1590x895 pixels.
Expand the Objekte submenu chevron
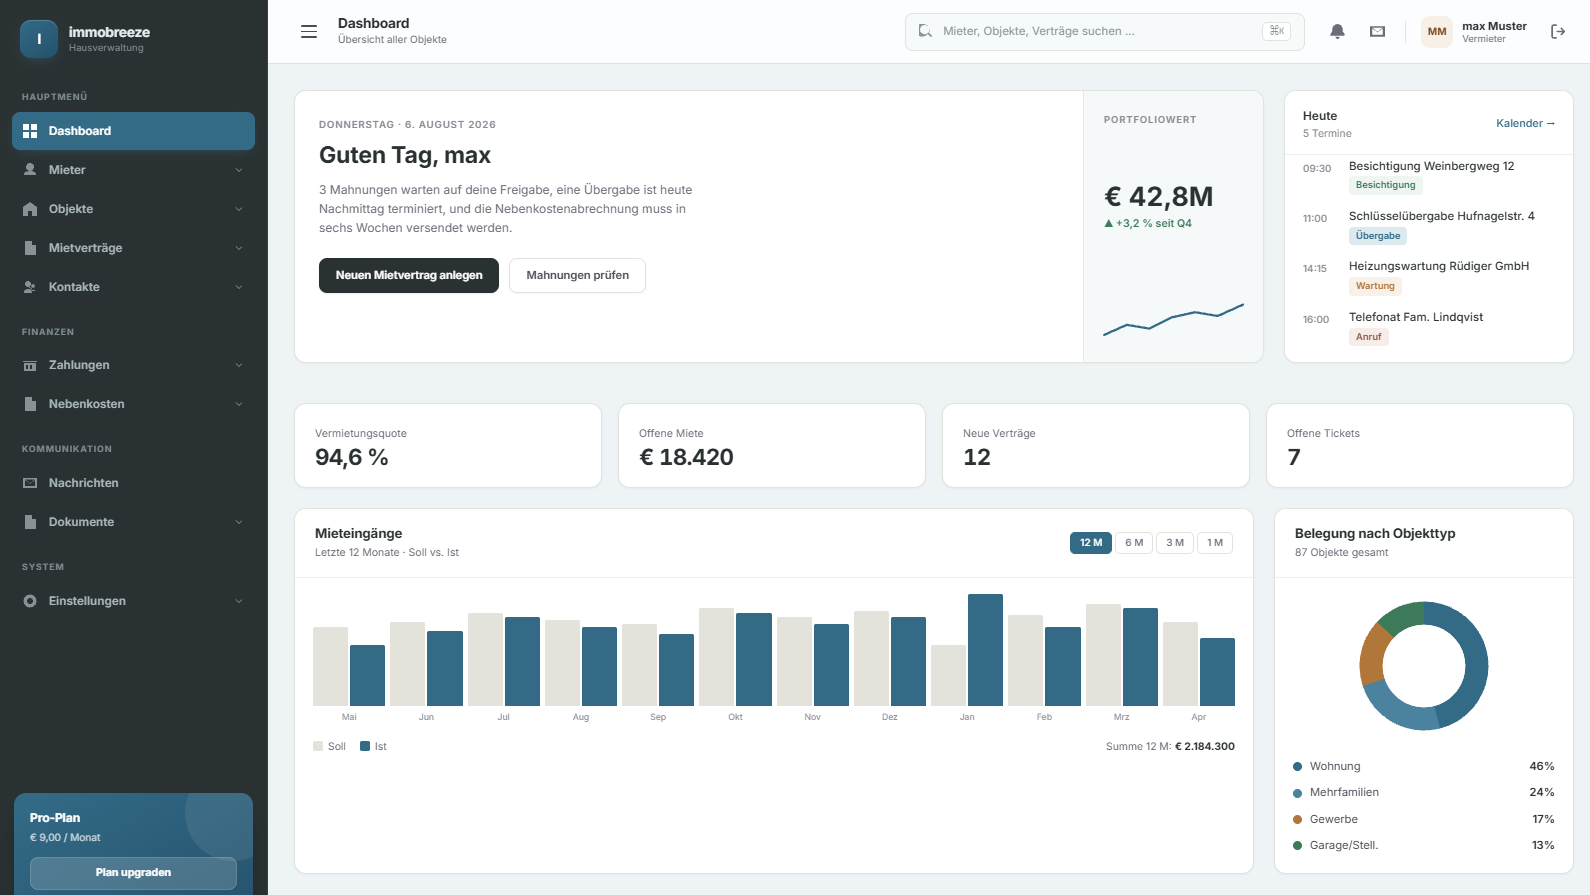click(239, 209)
